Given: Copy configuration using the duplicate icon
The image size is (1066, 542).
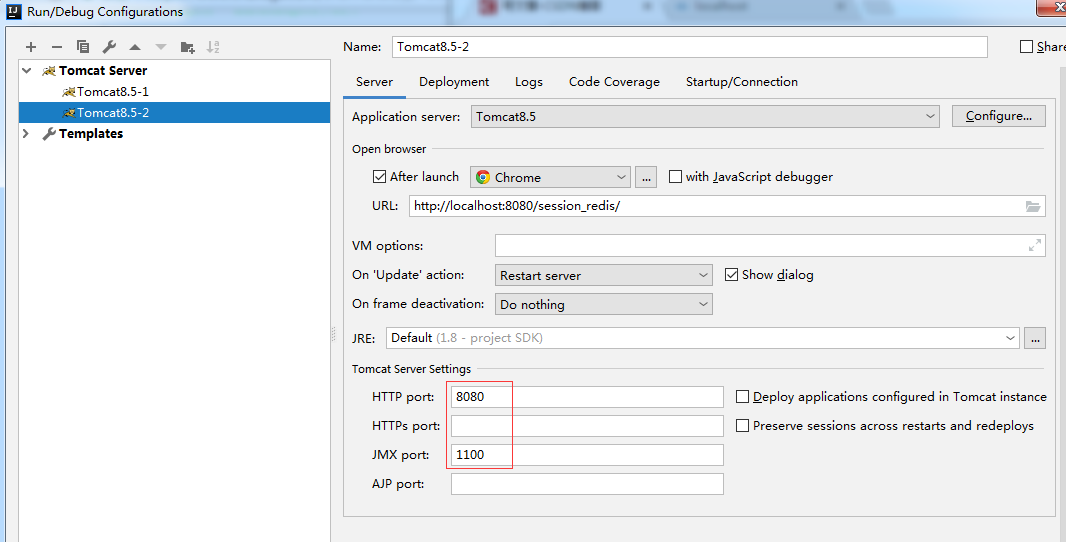Looking at the screenshot, I should pyautogui.click(x=83, y=47).
